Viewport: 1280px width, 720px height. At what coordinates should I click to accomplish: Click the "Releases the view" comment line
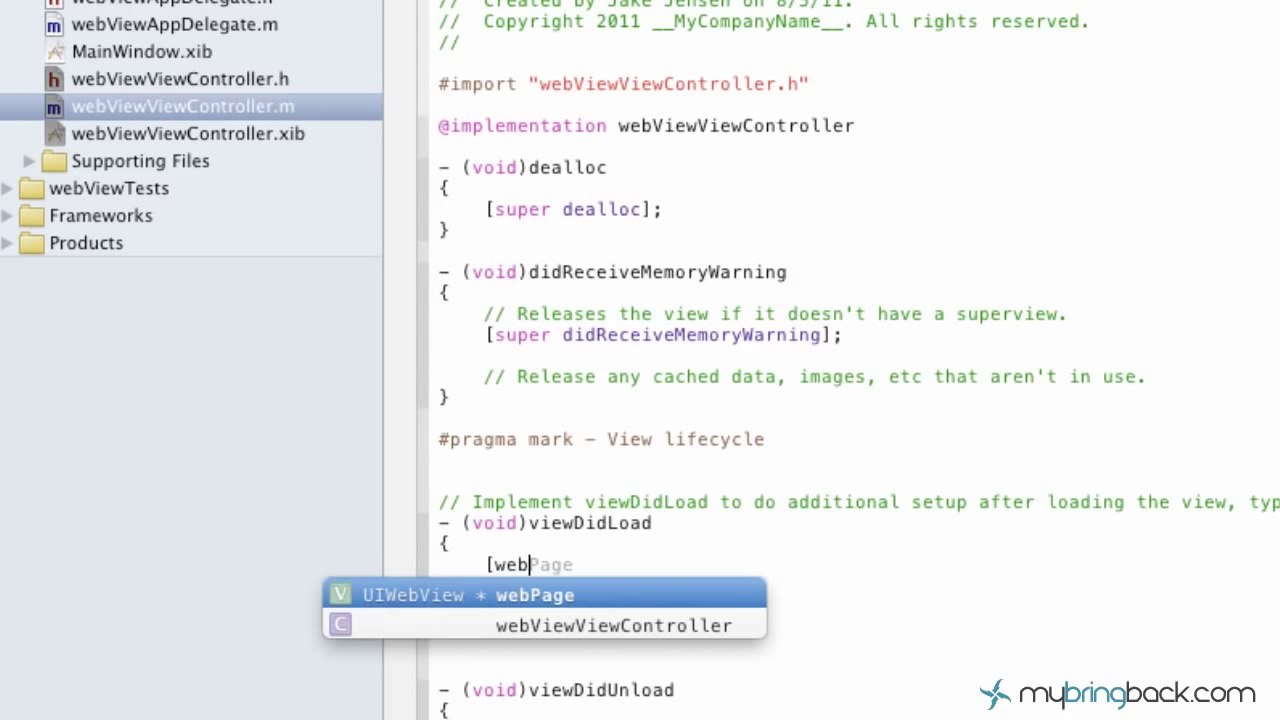[x=775, y=314]
